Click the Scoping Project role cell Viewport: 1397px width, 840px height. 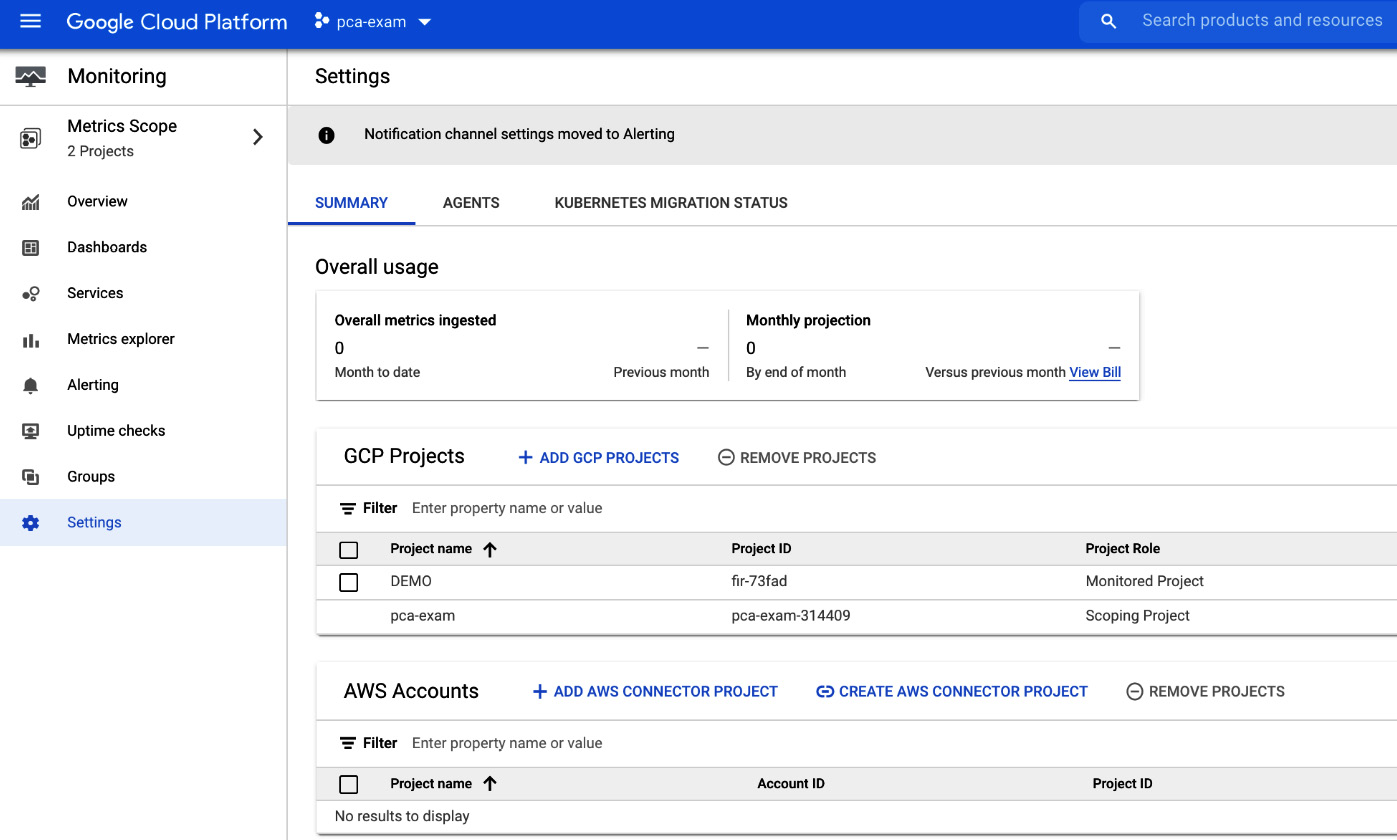(1138, 617)
